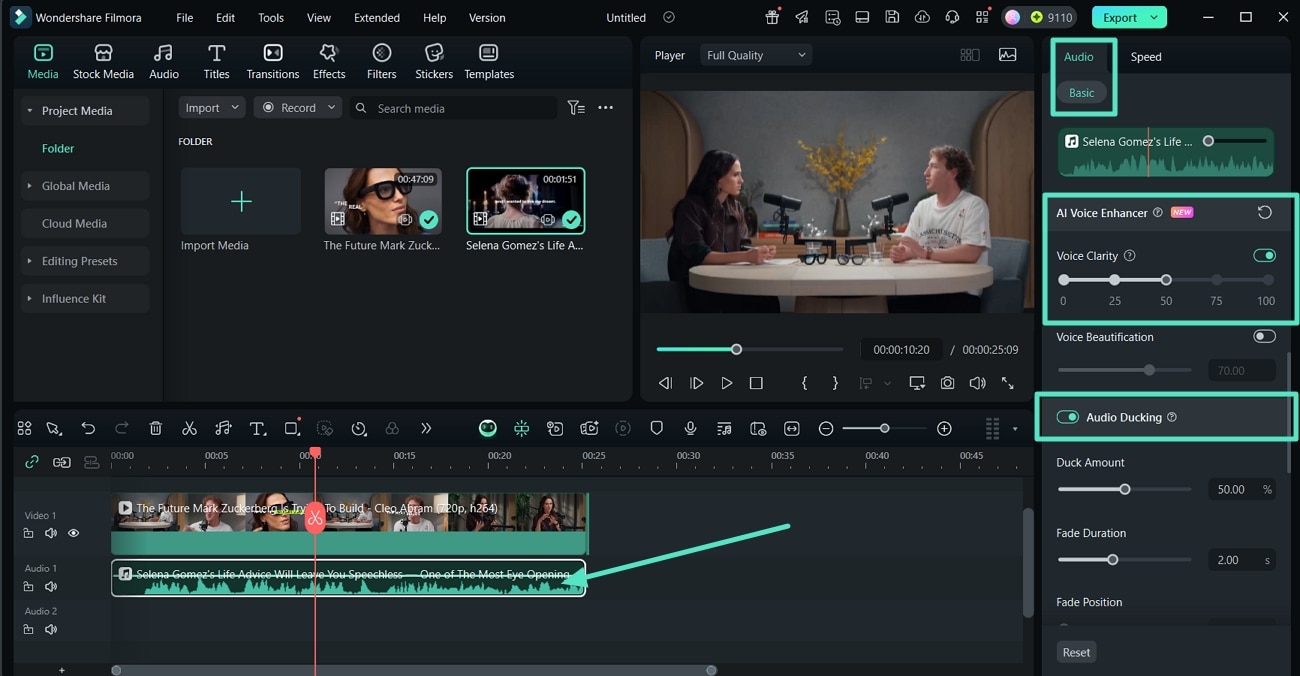Open the Extended menu
1300x676 pixels.
pos(377,18)
